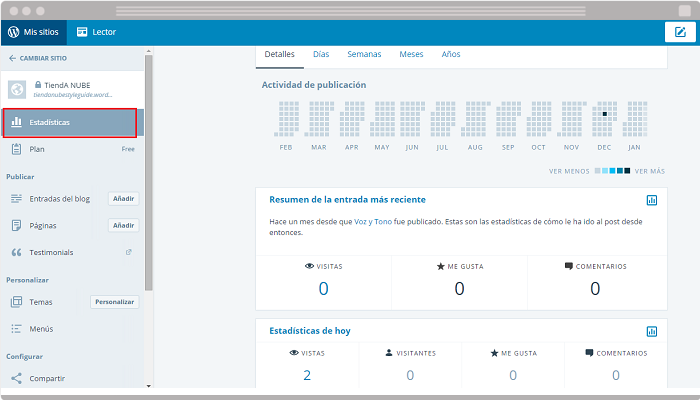Open Testimonials external link icon
The width and height of the screenshot is (700, 400).
128,252
